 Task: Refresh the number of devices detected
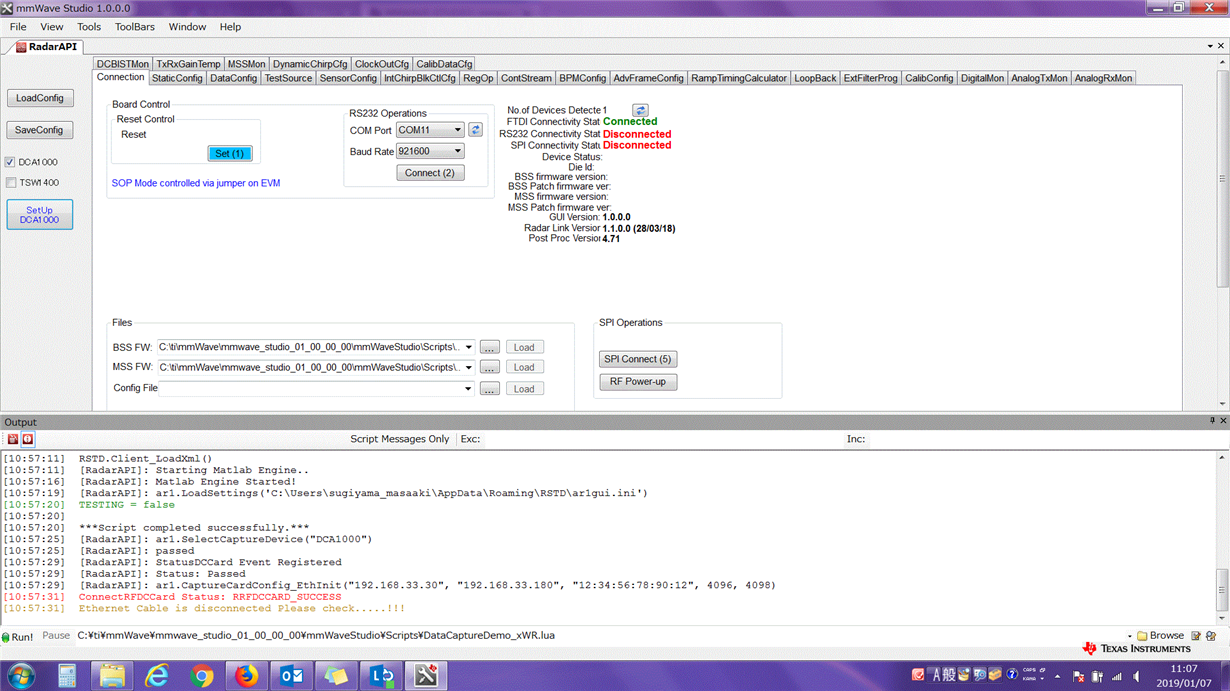(x=641, y=110)
